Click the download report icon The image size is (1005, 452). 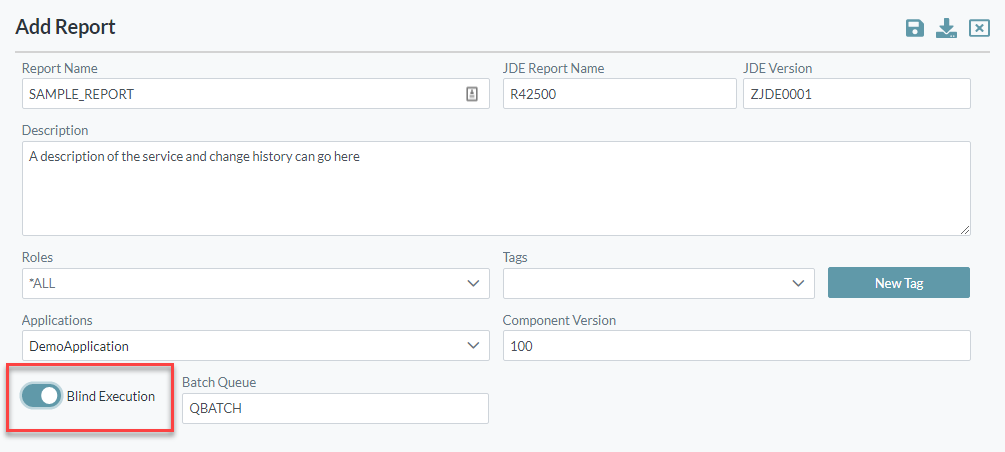click(946, 28)
